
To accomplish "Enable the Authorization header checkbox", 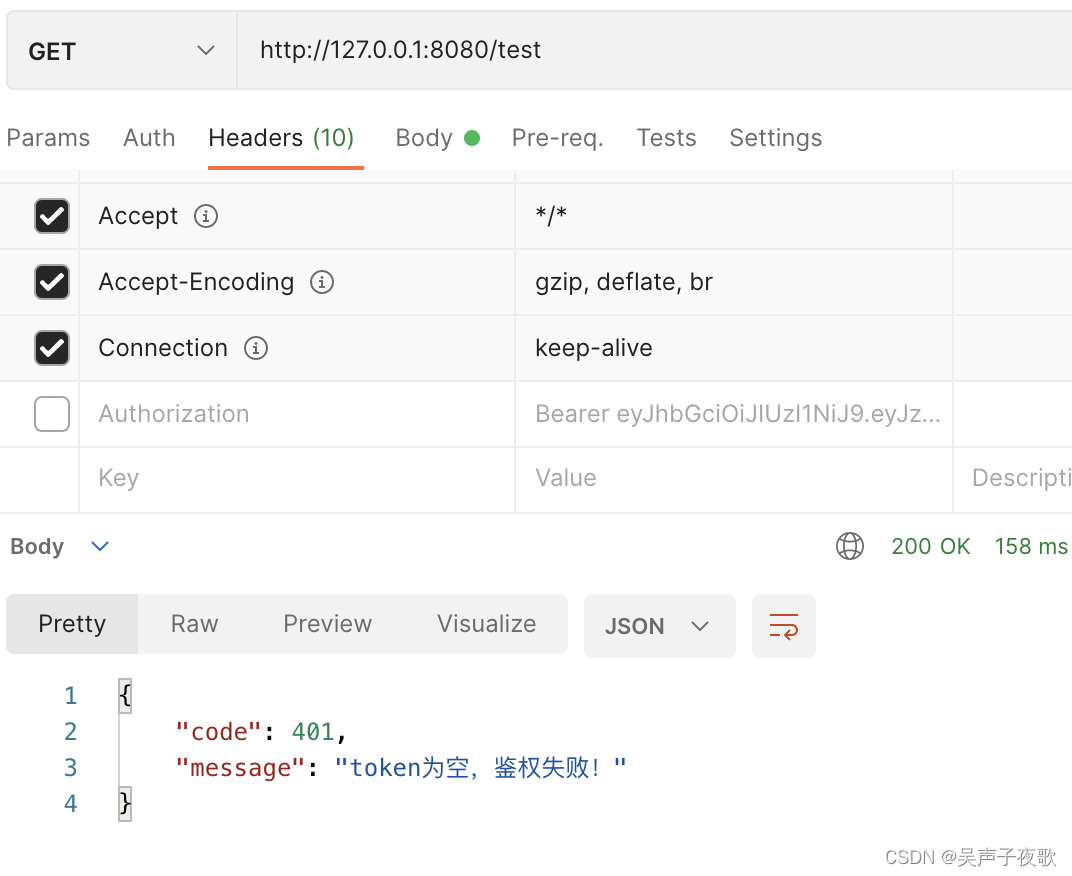I will point(52,414).
